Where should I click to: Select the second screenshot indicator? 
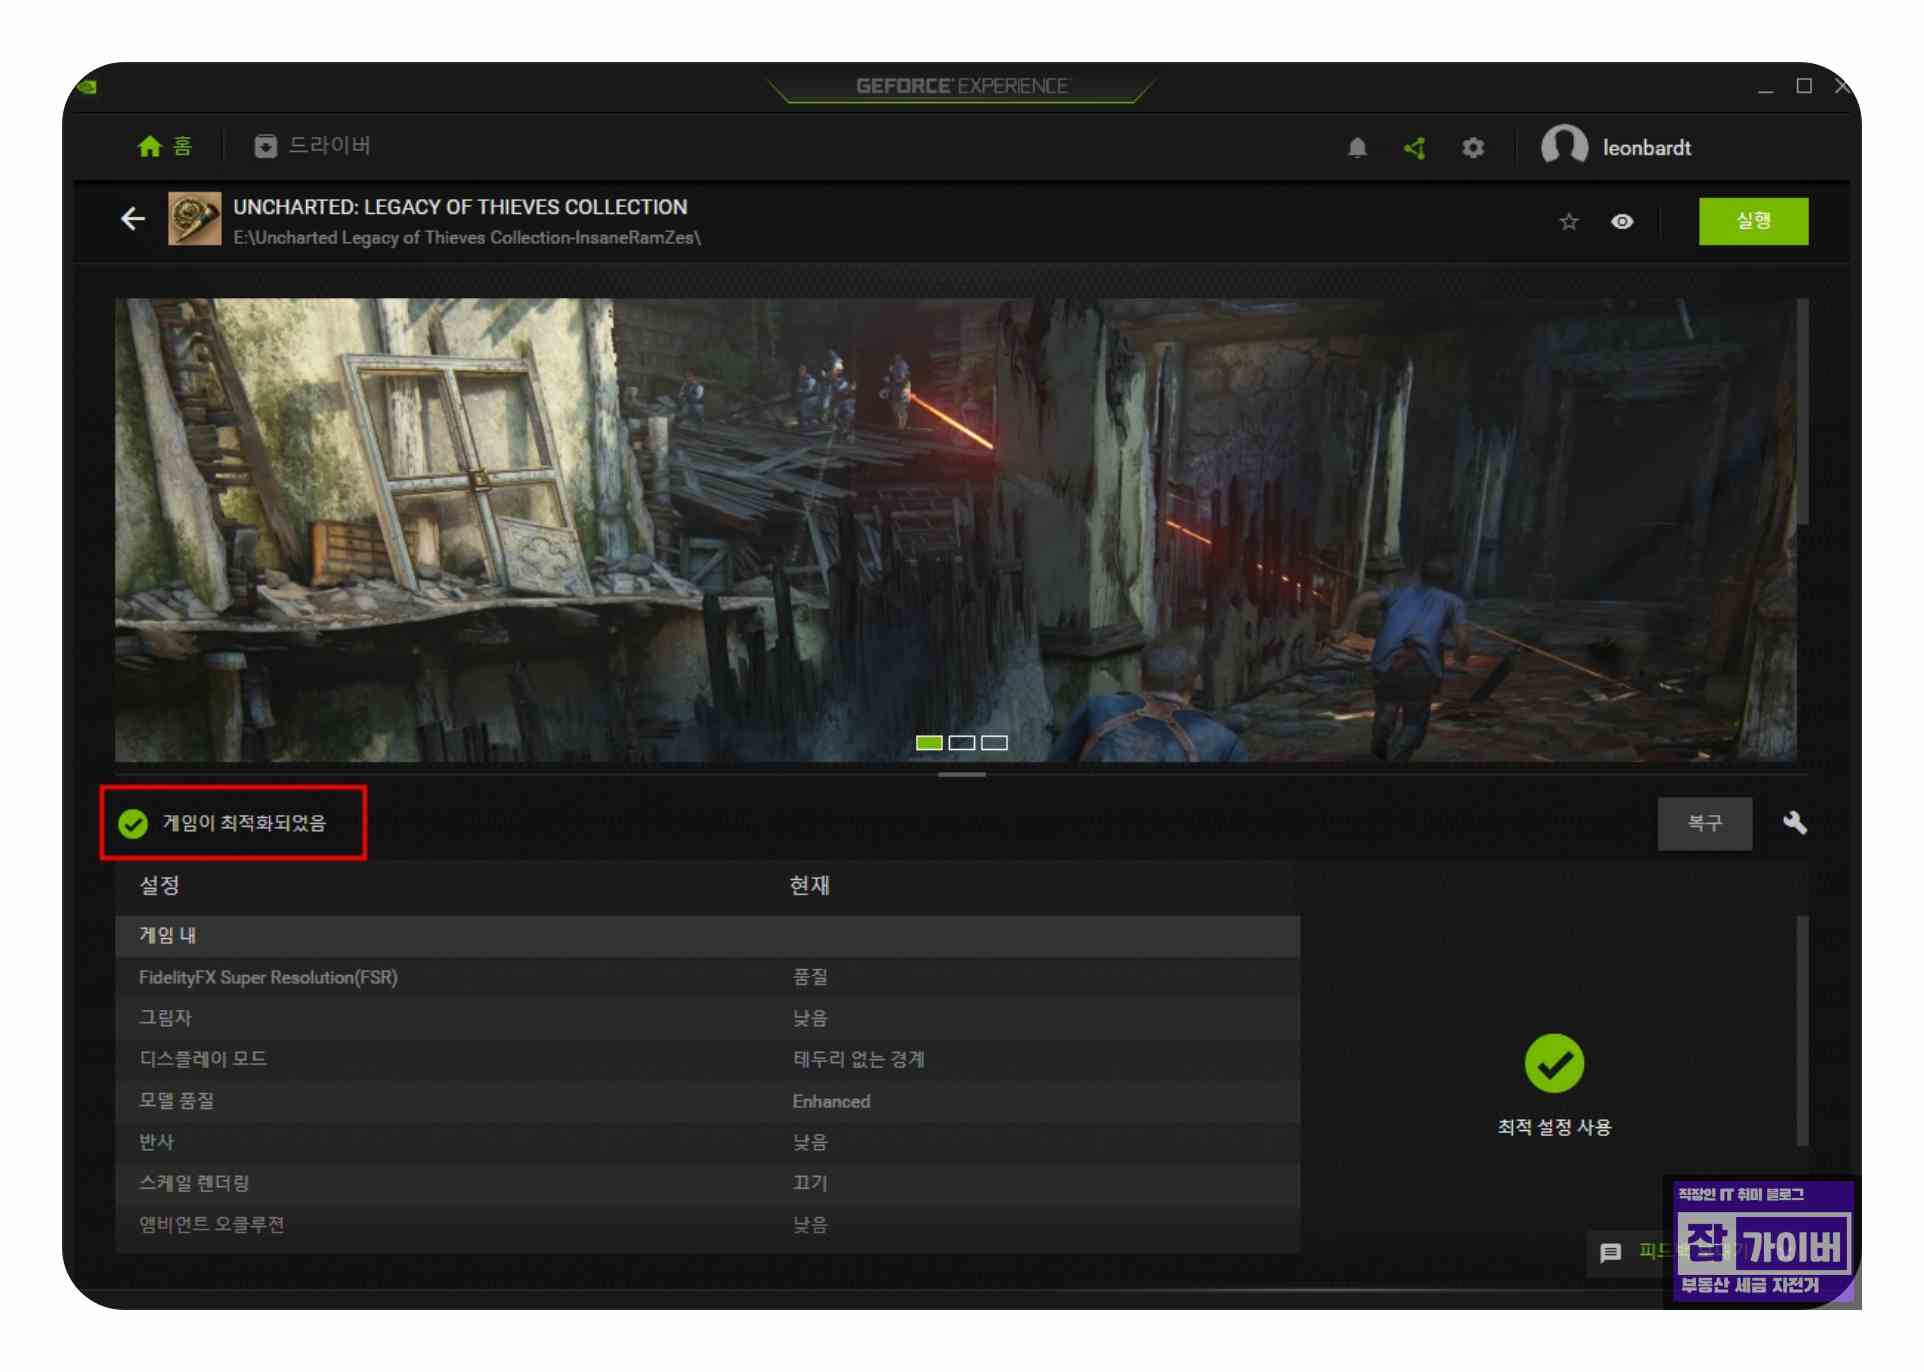click(961, 742)
